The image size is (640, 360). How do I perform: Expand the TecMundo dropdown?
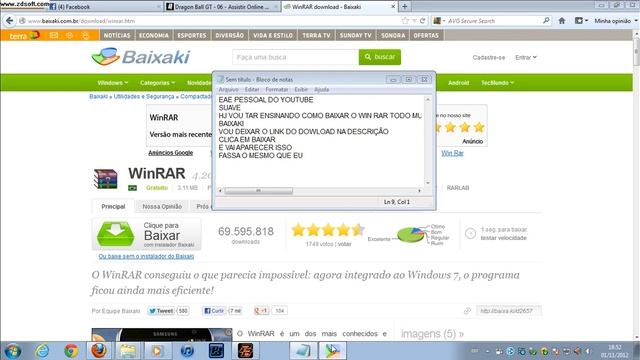click(497, 83)
